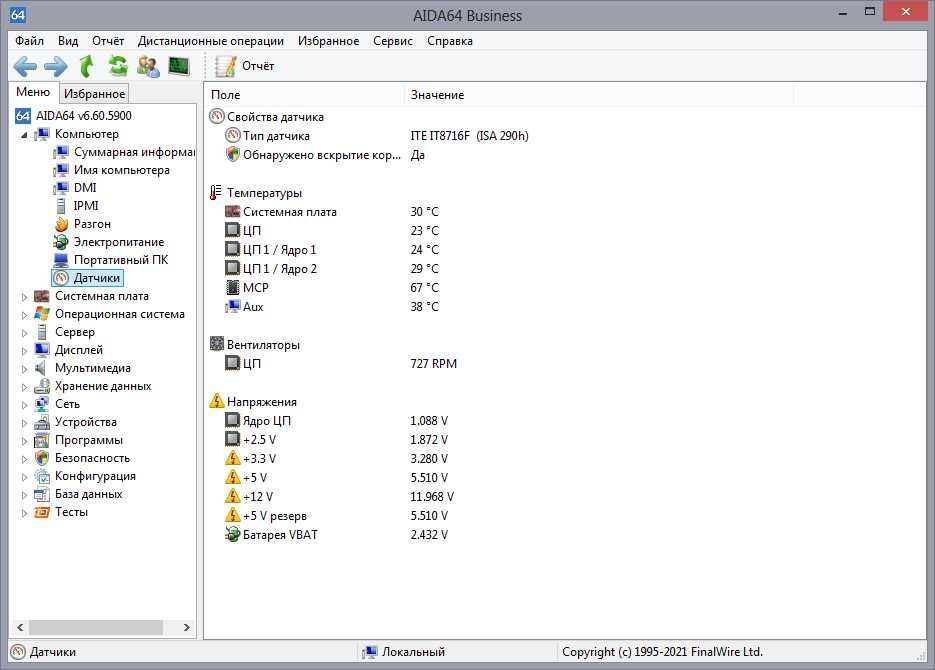Image resolution: width=935 pixels, height=670 pixels.
Task: Click sidebar scrollbar left arrow
Action: [x=20, y=627]
